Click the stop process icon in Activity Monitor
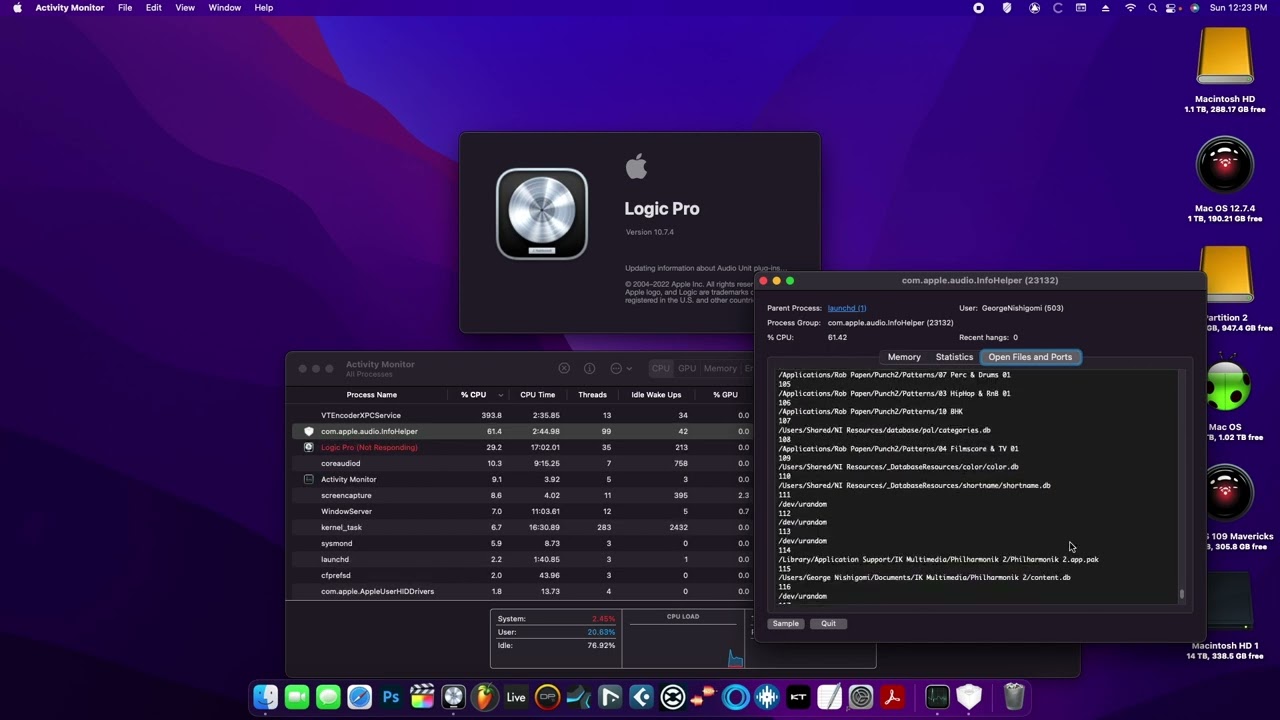Screen dimensions: 1280x720 [564, 369]
